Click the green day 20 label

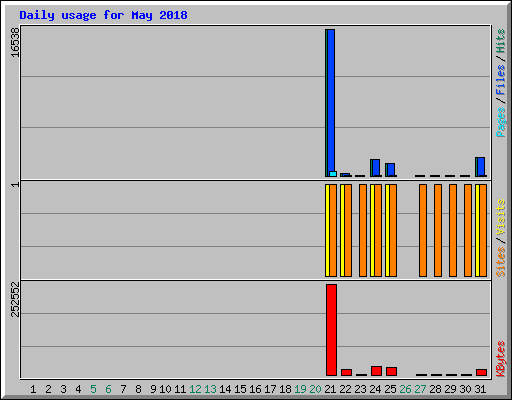pyautogui.click(x=315, y=389)
